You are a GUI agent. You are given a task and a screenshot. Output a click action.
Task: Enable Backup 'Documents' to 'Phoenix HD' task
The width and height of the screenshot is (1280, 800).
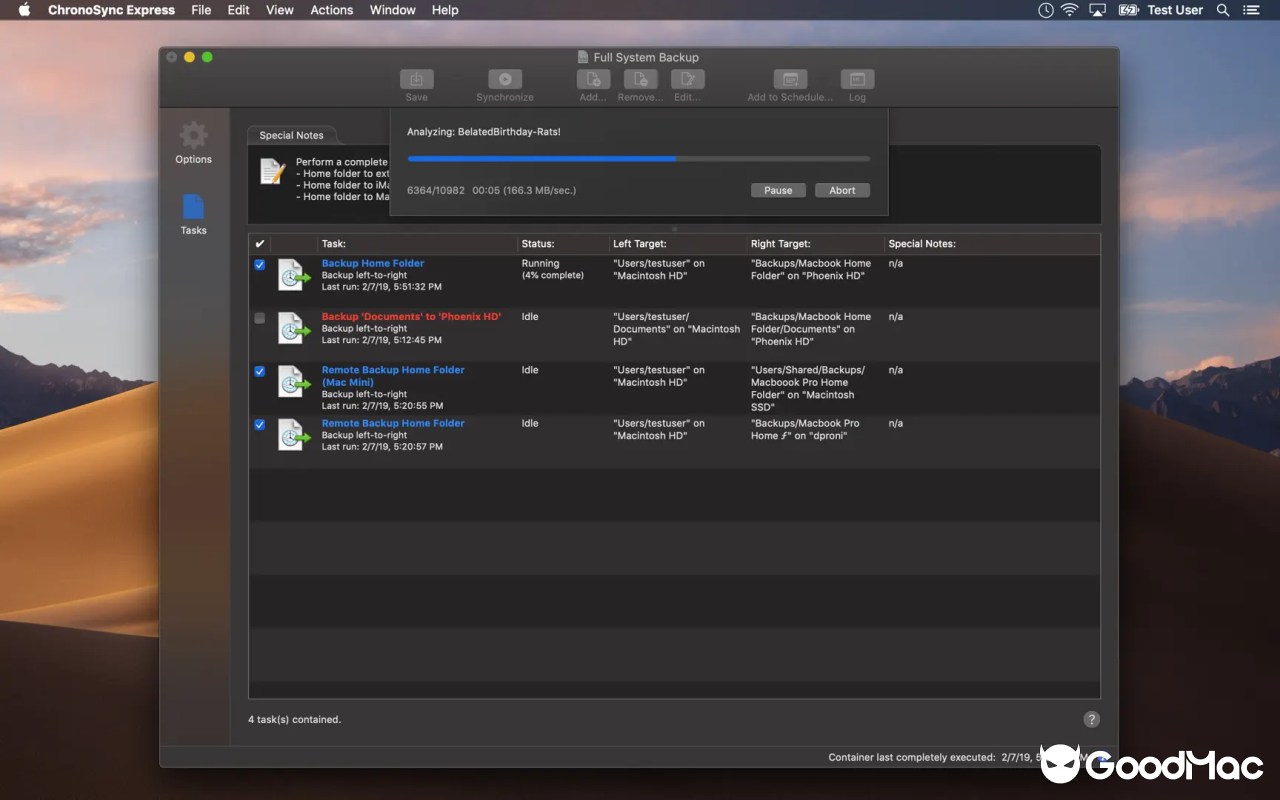point(259,318)
